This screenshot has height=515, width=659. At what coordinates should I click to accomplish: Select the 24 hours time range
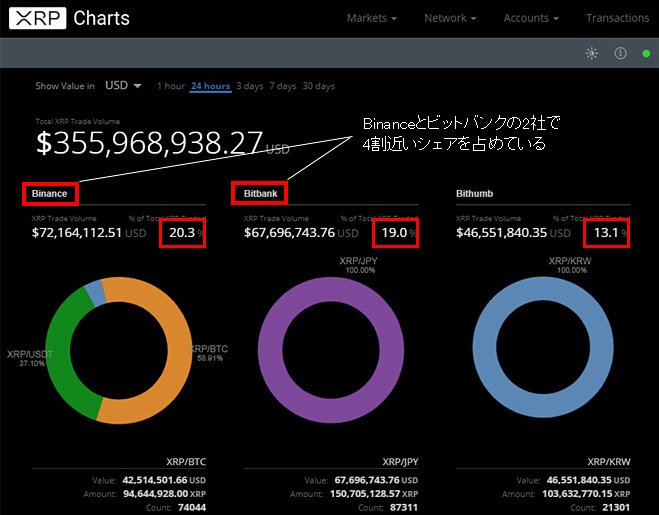[x=211, y=86]
